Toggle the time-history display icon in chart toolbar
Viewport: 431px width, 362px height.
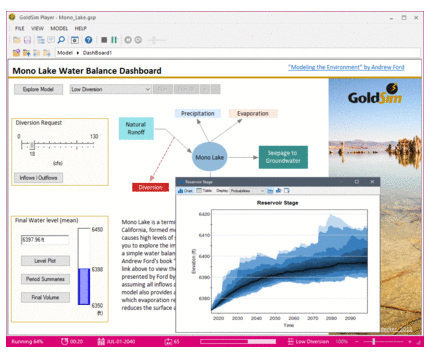pyautogui.click(x=270, y=191)
